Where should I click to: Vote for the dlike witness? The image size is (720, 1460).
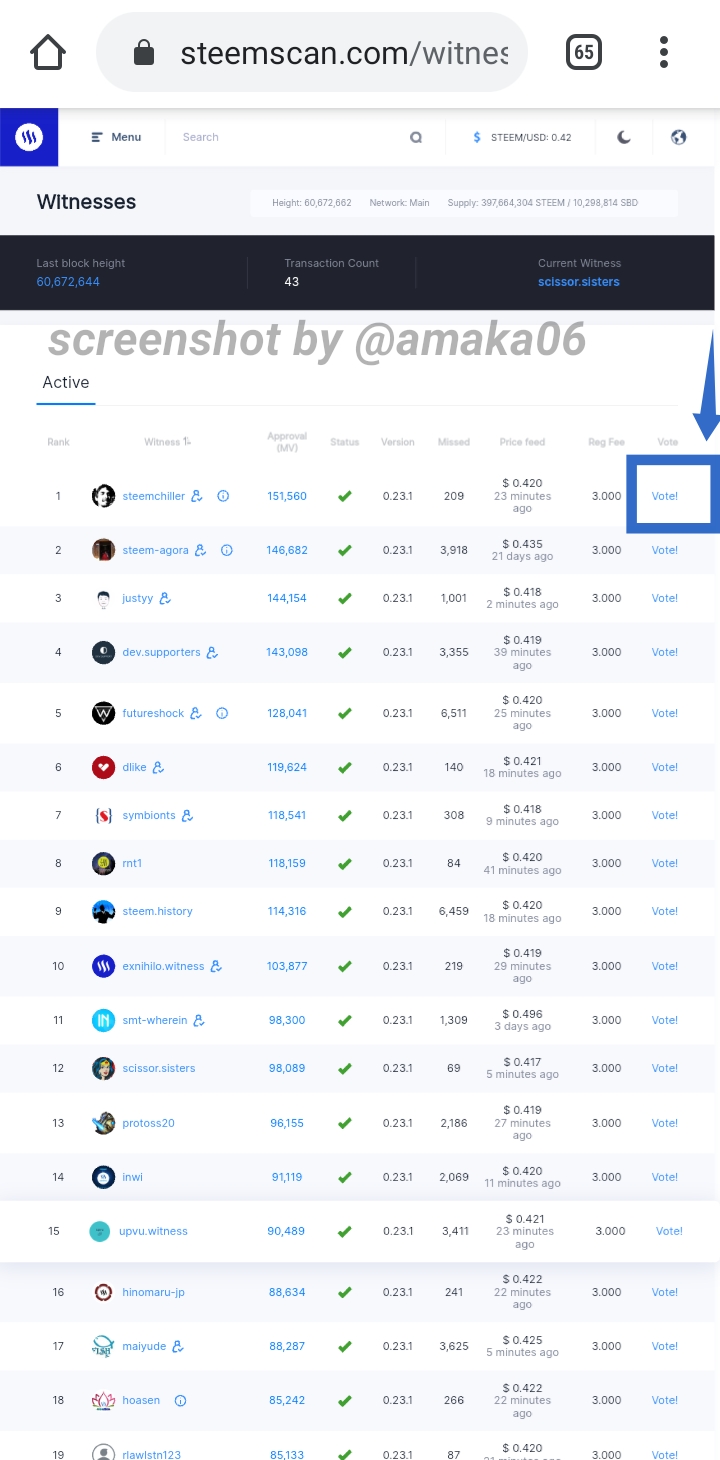point(665,767)
